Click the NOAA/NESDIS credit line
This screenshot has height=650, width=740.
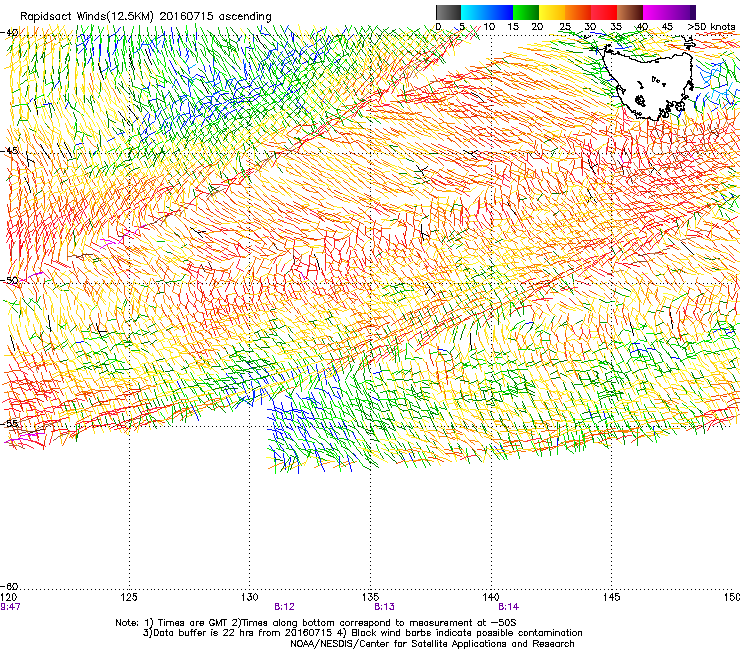[432, 644]
